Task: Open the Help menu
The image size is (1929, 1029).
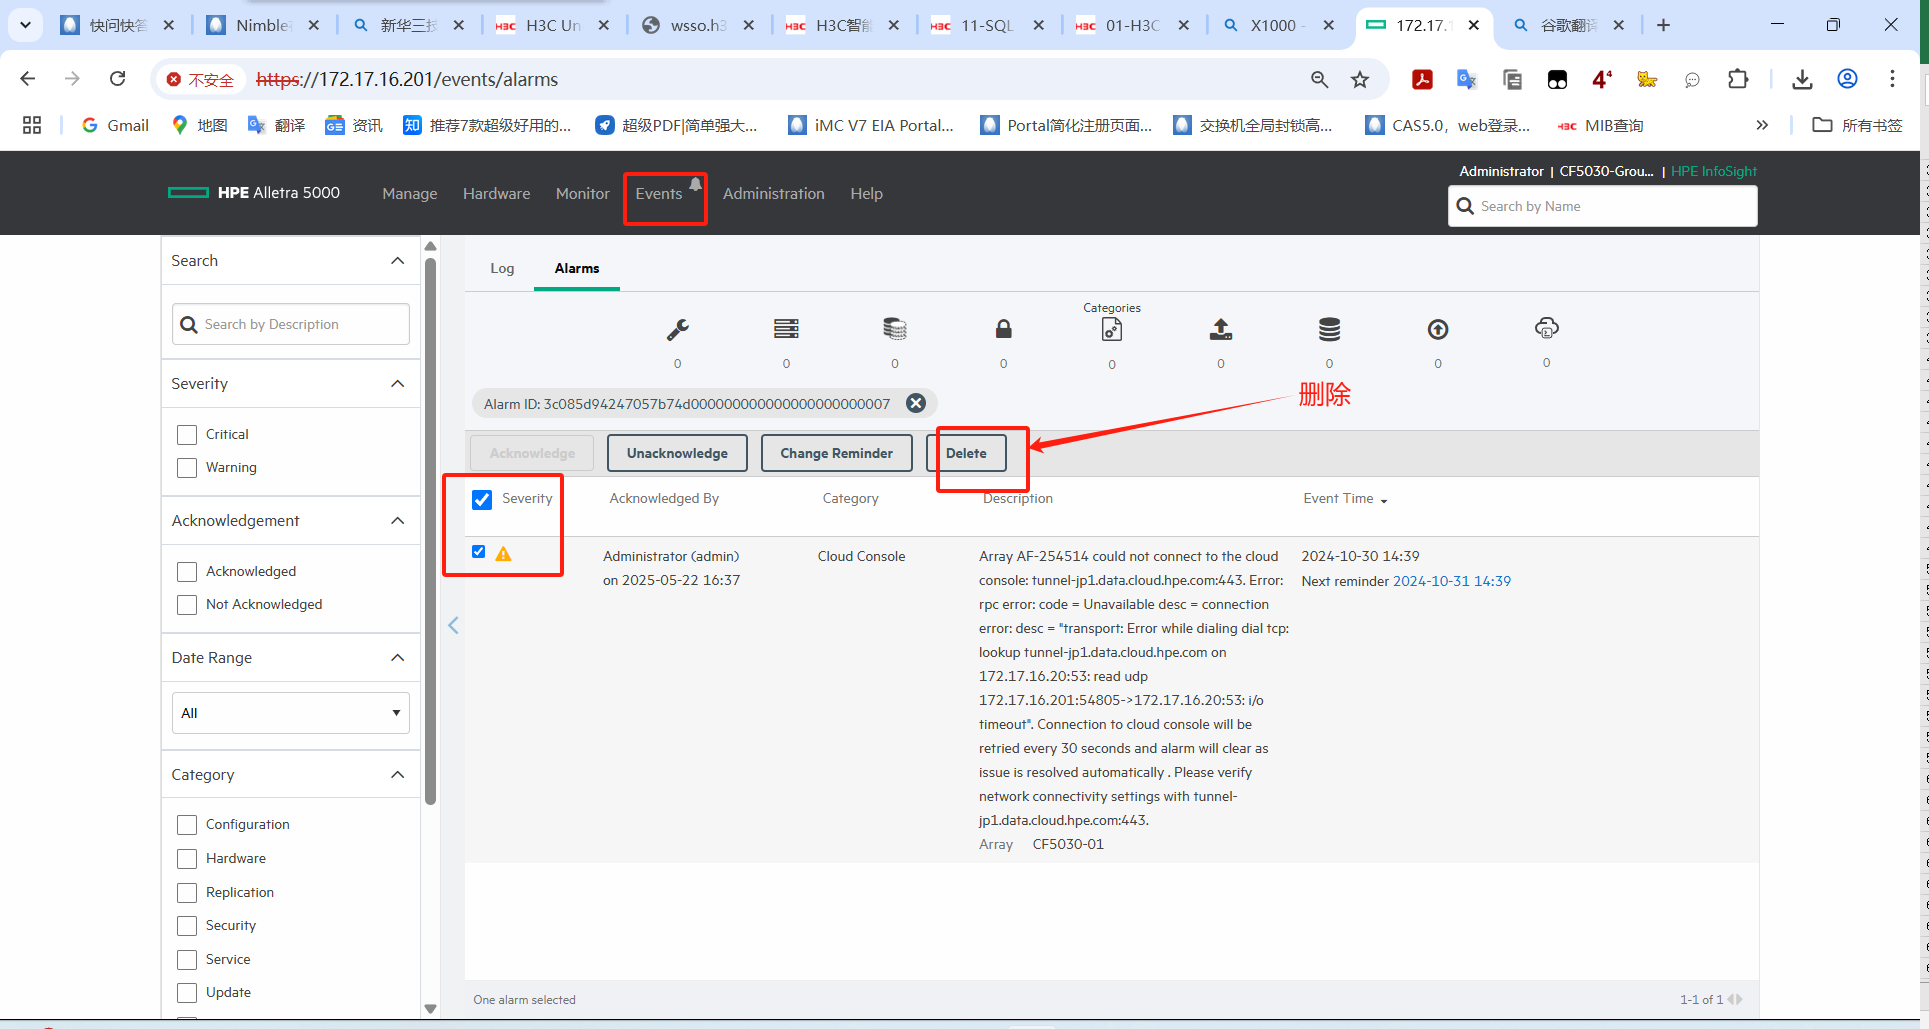Action: tap(867, 194)
